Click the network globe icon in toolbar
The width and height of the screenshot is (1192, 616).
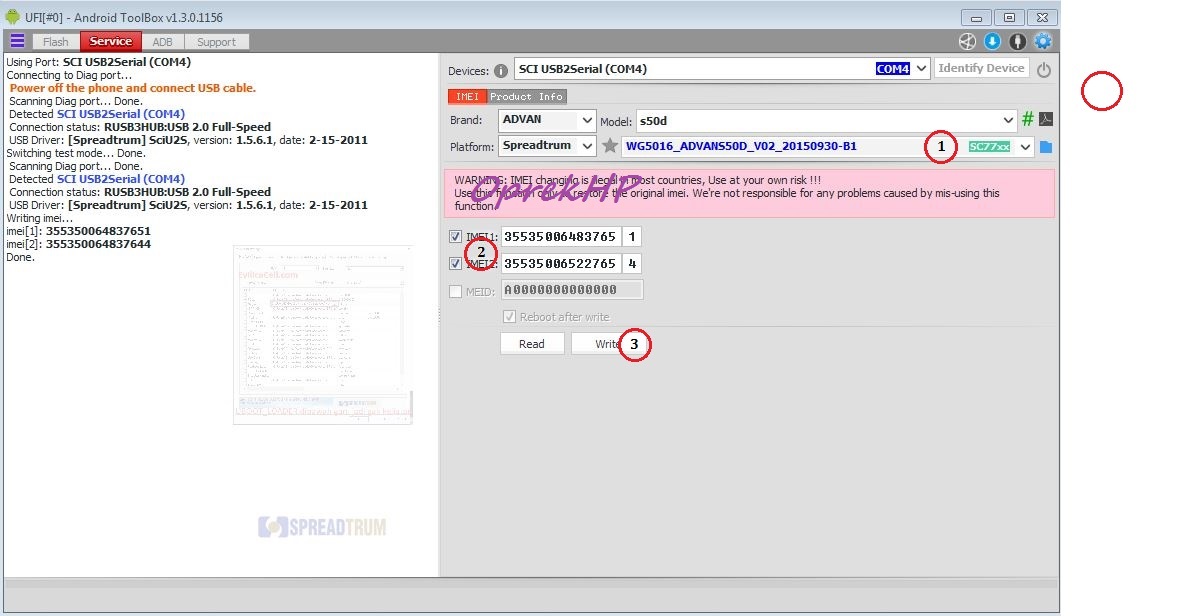click(967, 42)
